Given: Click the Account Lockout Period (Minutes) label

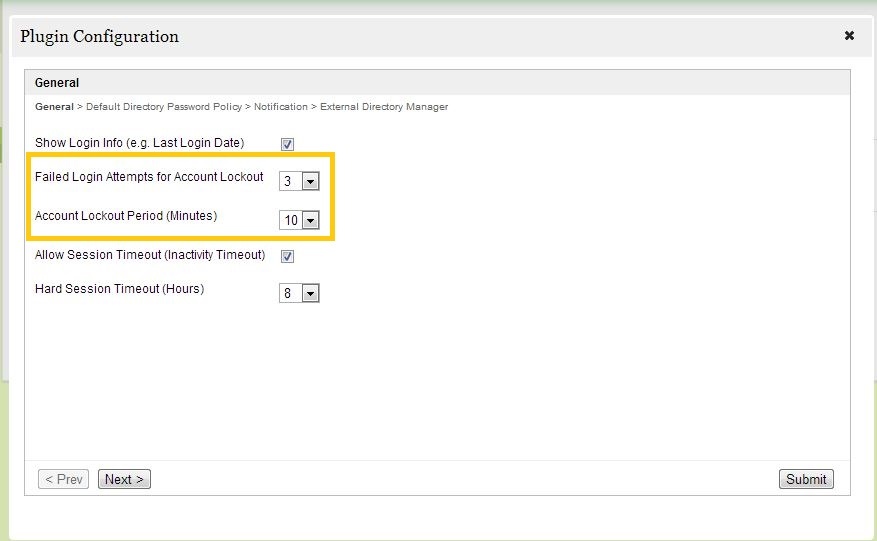Looking at the screenshot, I should coord(126,216).
